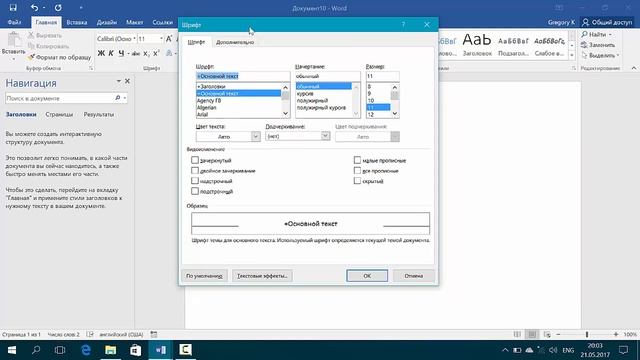Click the Redo icon in quick access
This screenshot has height=360, width=640.
pyautogui.click(x=58, y=7)
